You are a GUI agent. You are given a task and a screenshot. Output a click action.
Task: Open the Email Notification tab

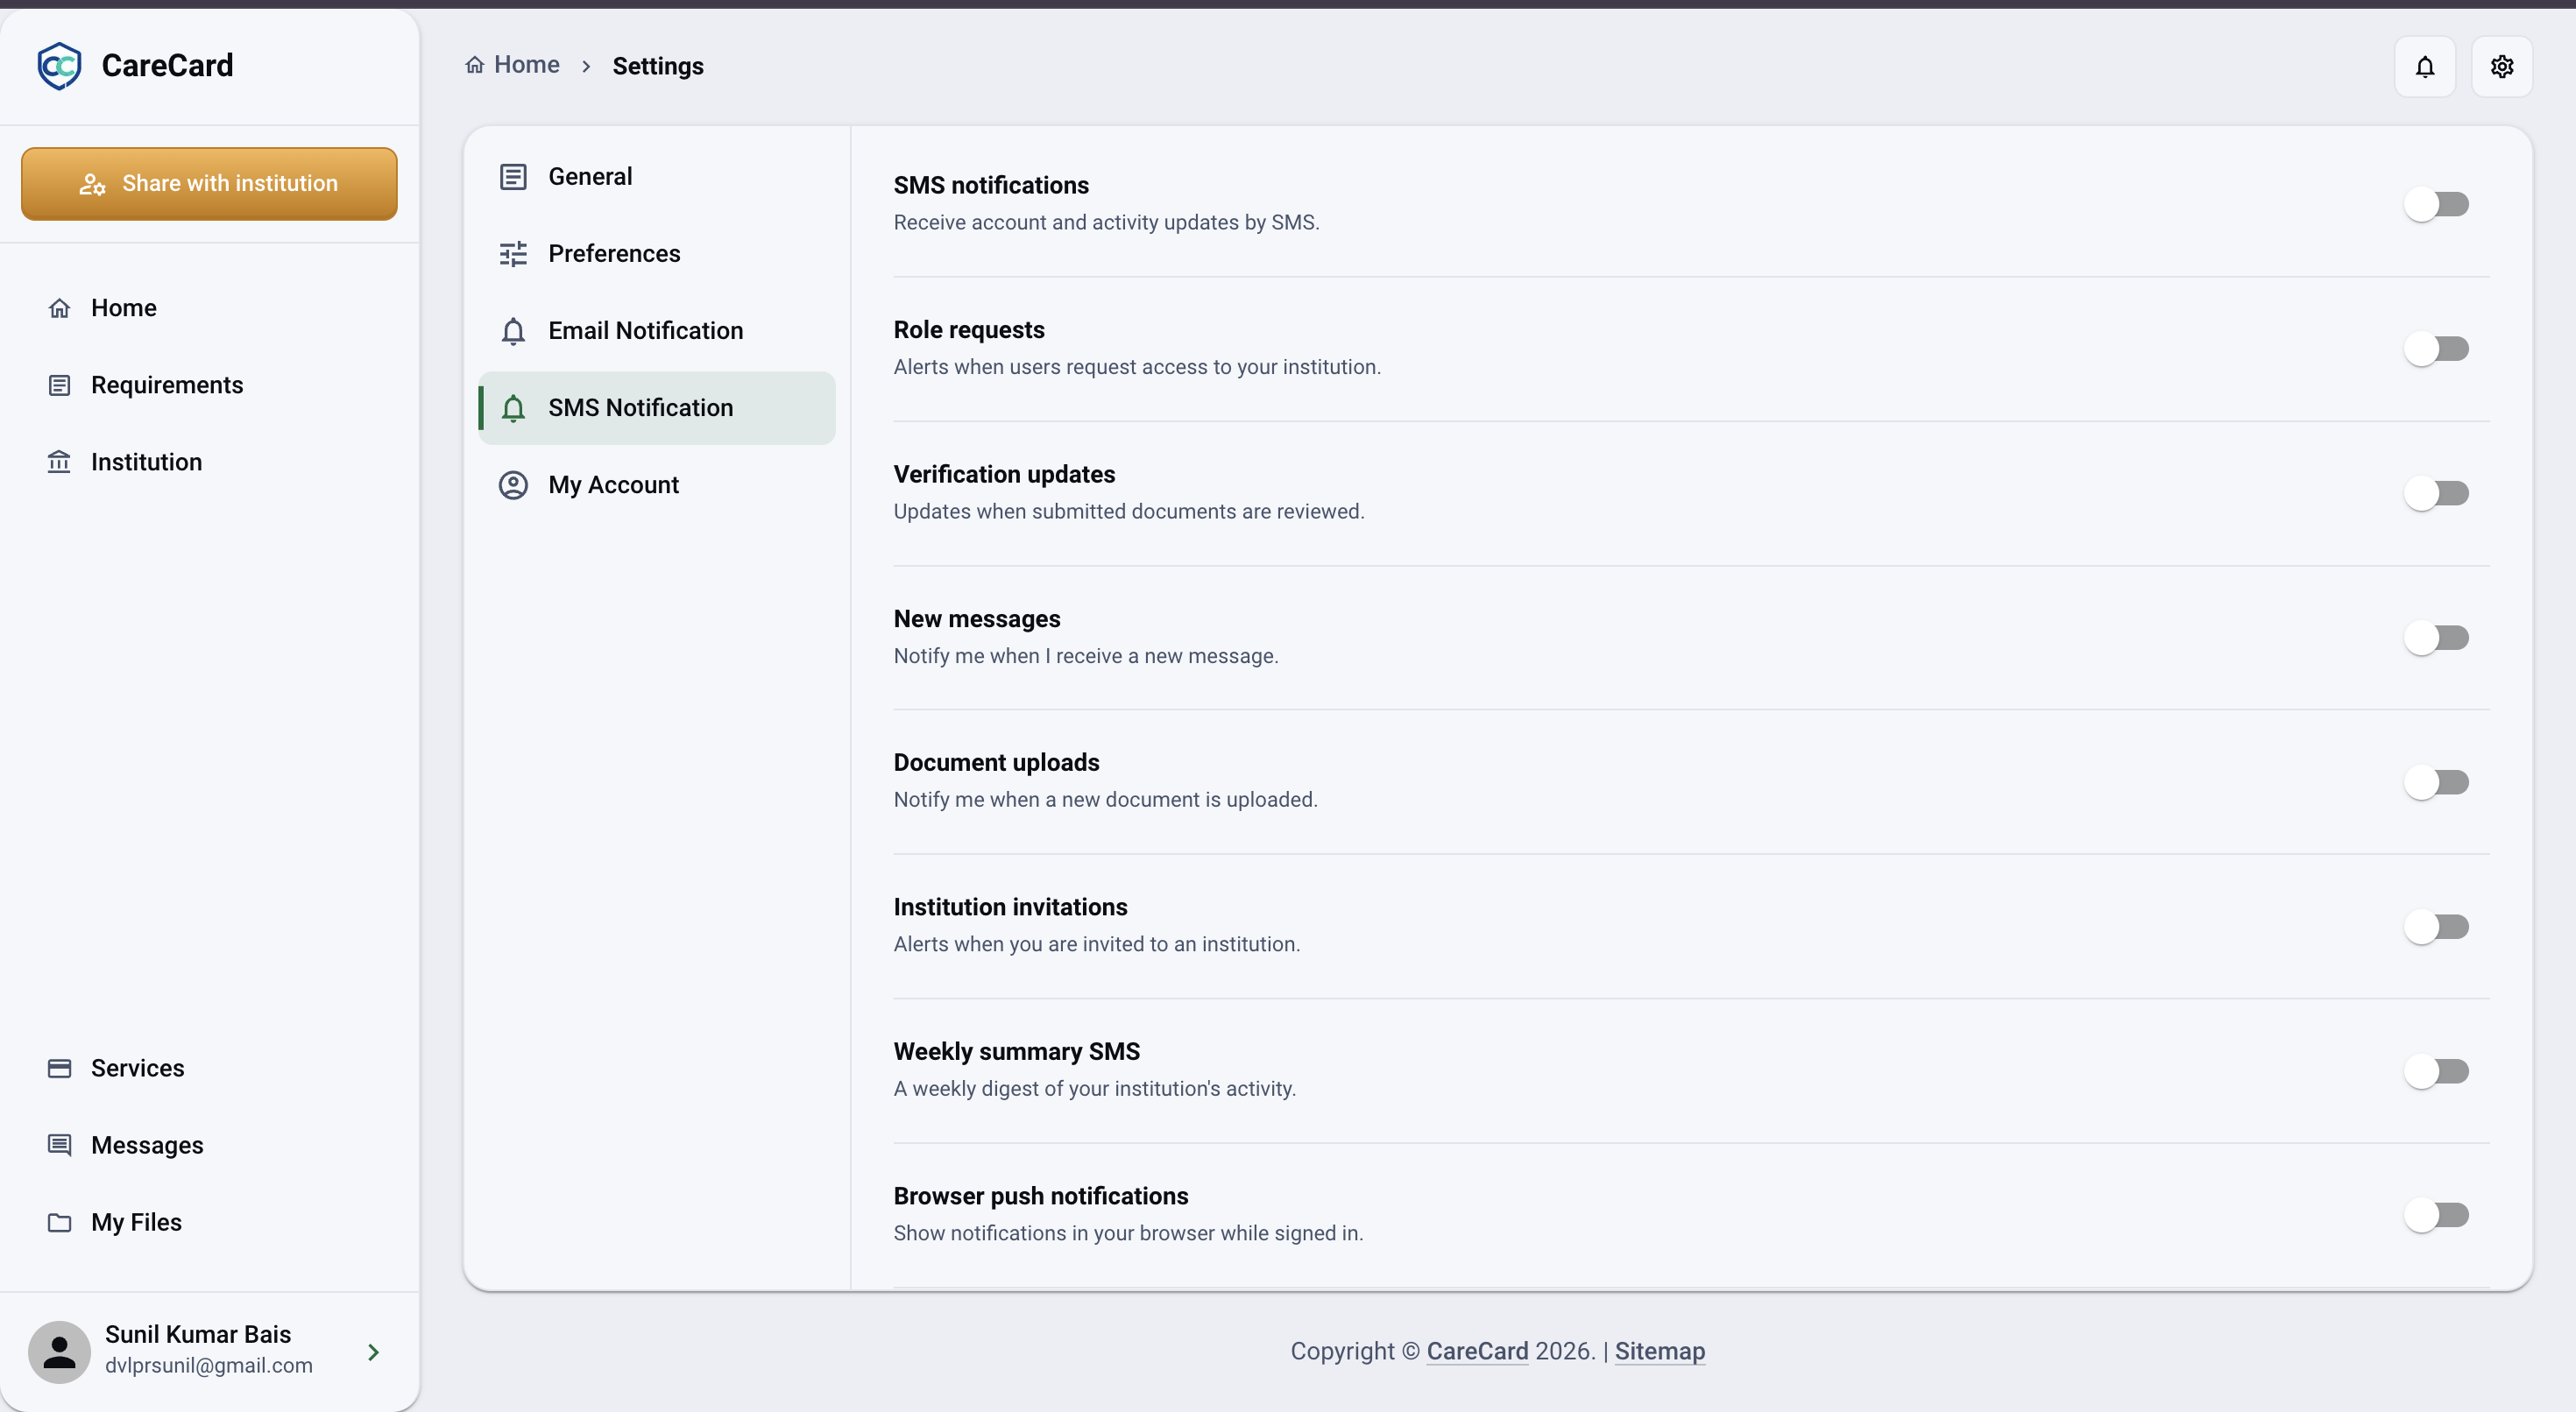[656, 331]
